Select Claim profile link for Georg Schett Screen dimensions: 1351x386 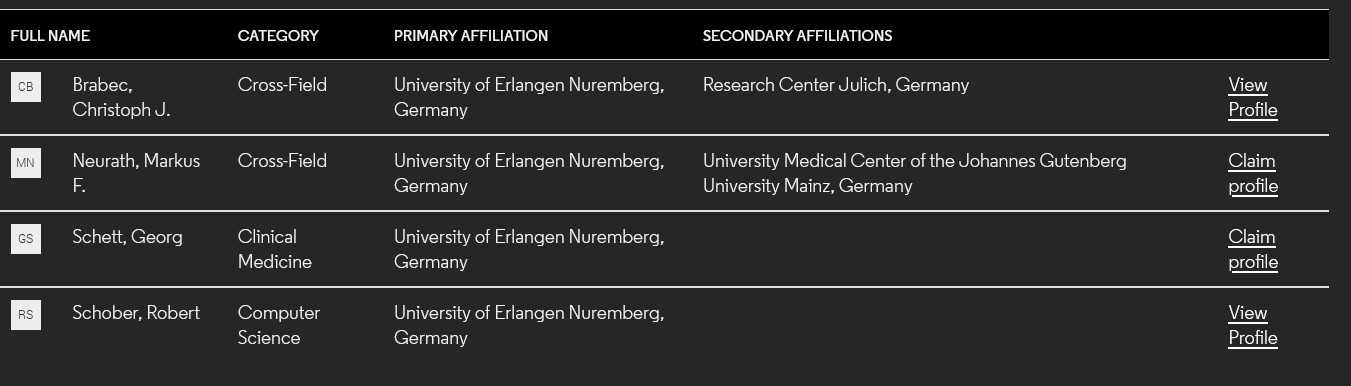(1253, 249)
